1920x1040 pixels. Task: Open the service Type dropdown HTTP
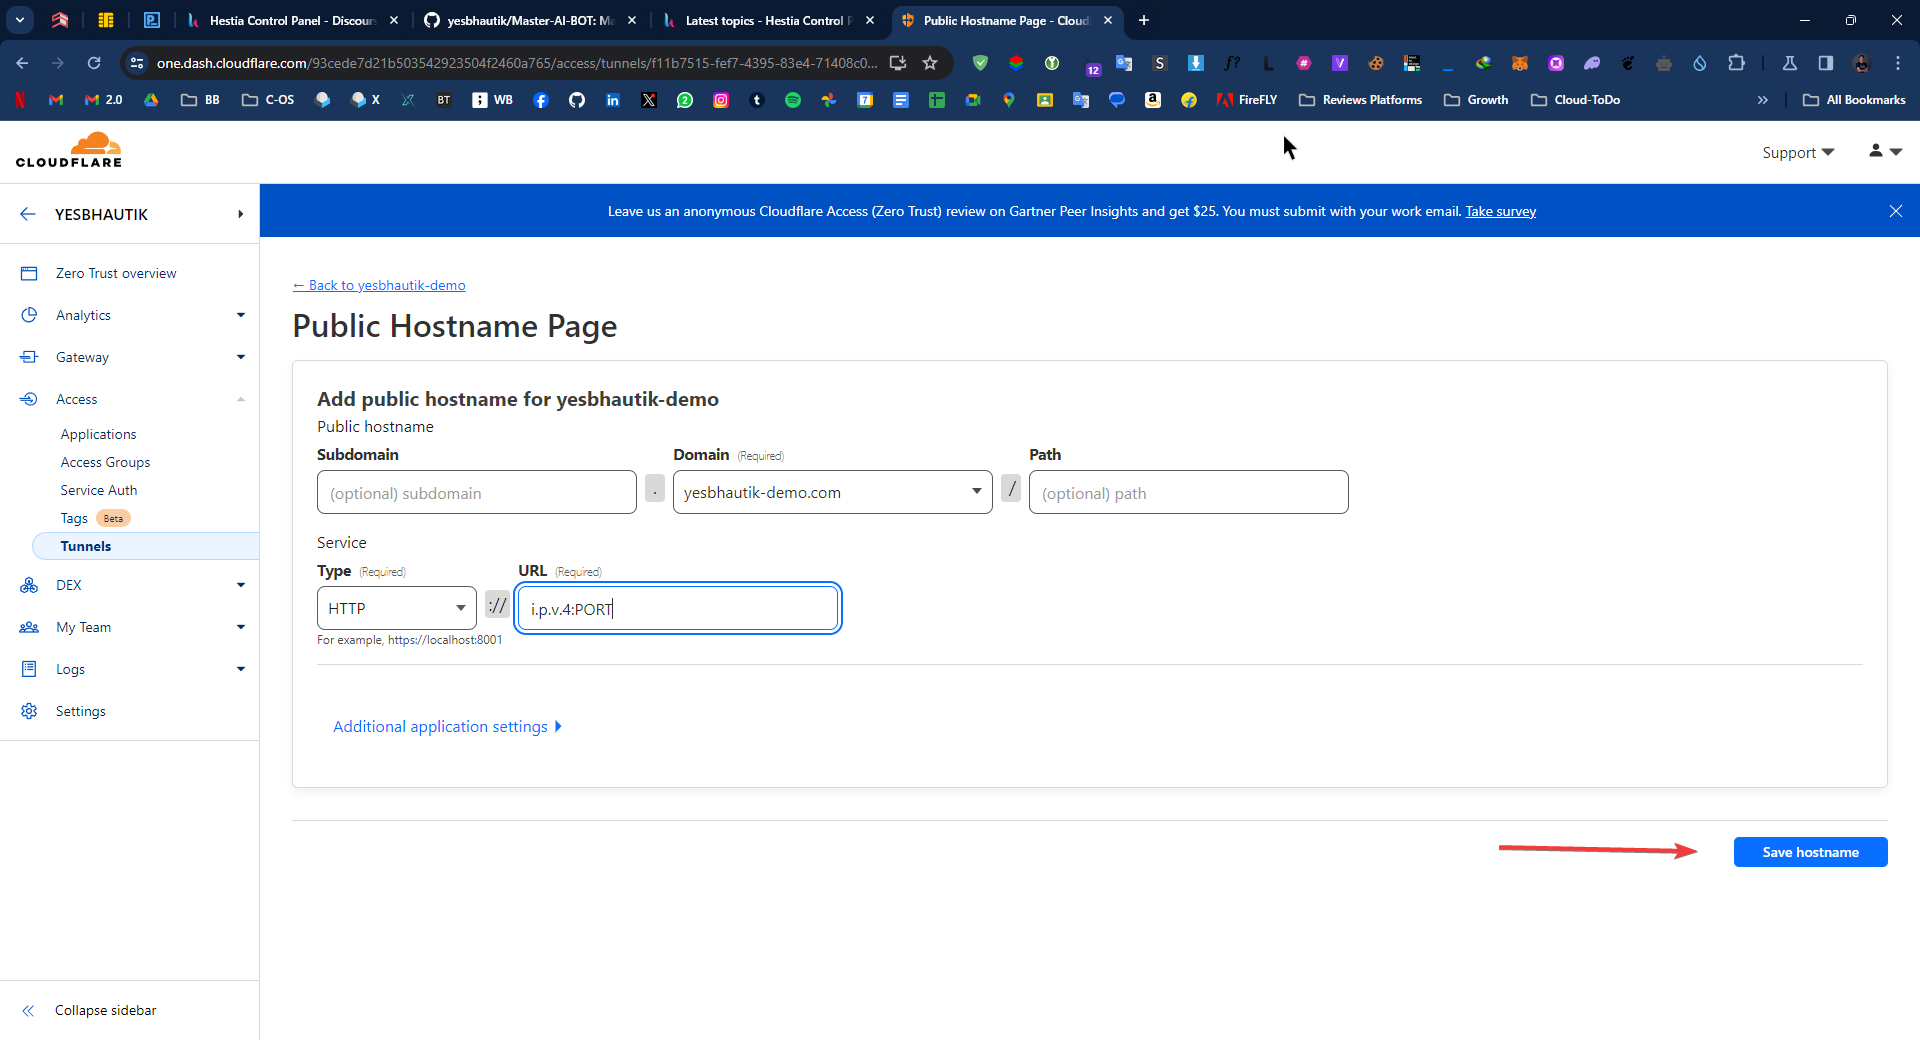[396, 608]
